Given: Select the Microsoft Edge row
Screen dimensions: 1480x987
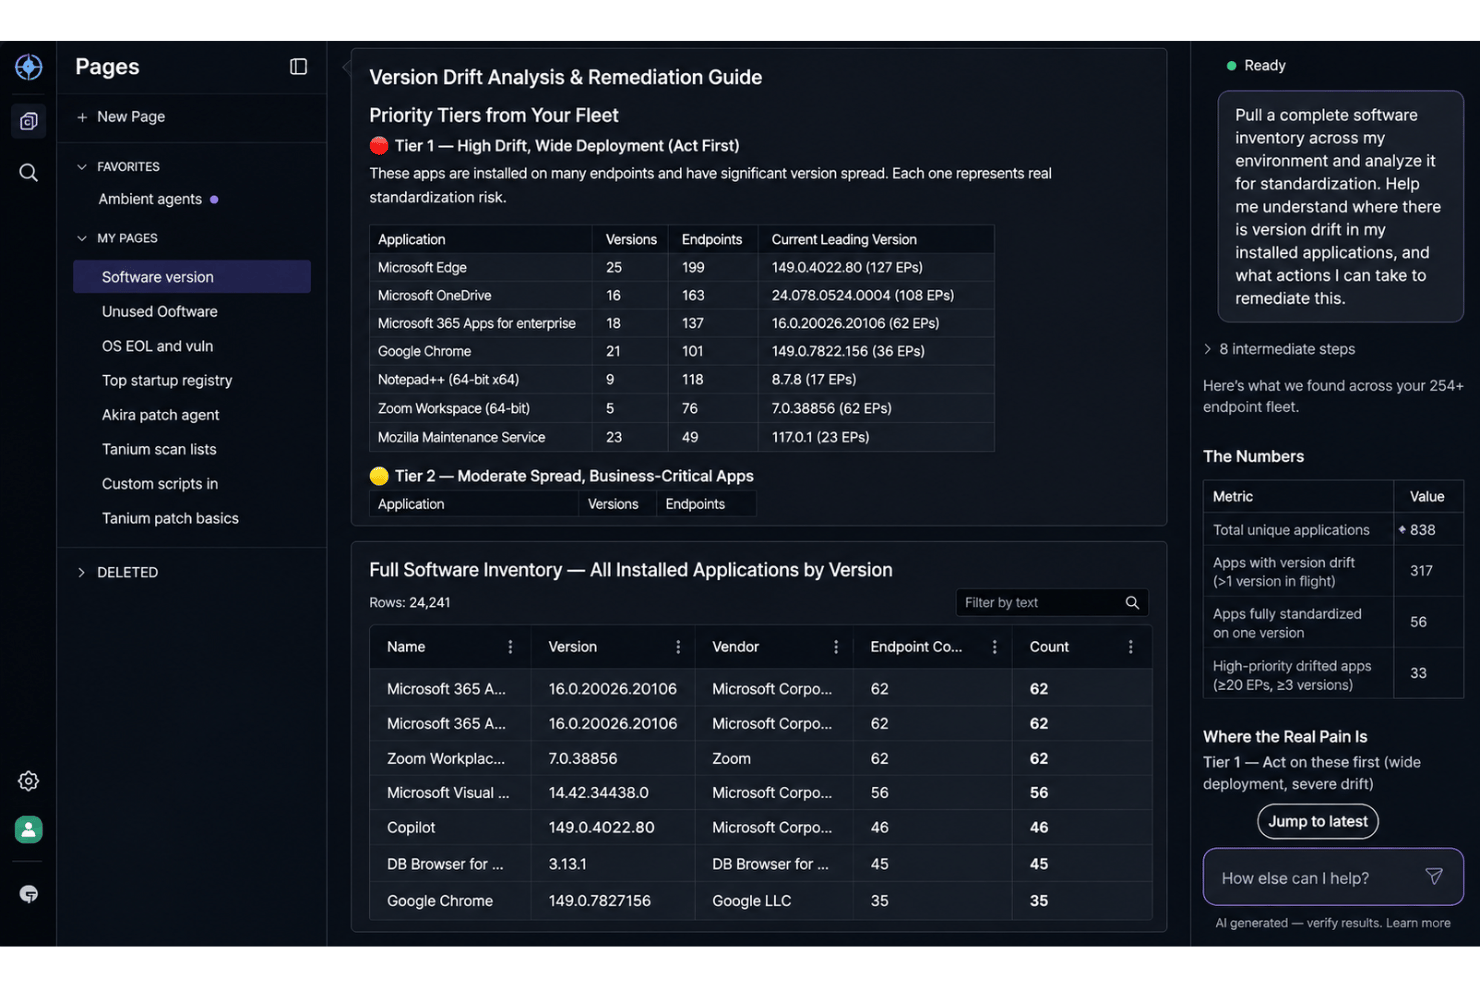Looking at the screenshot, I should tap(682, 267).
